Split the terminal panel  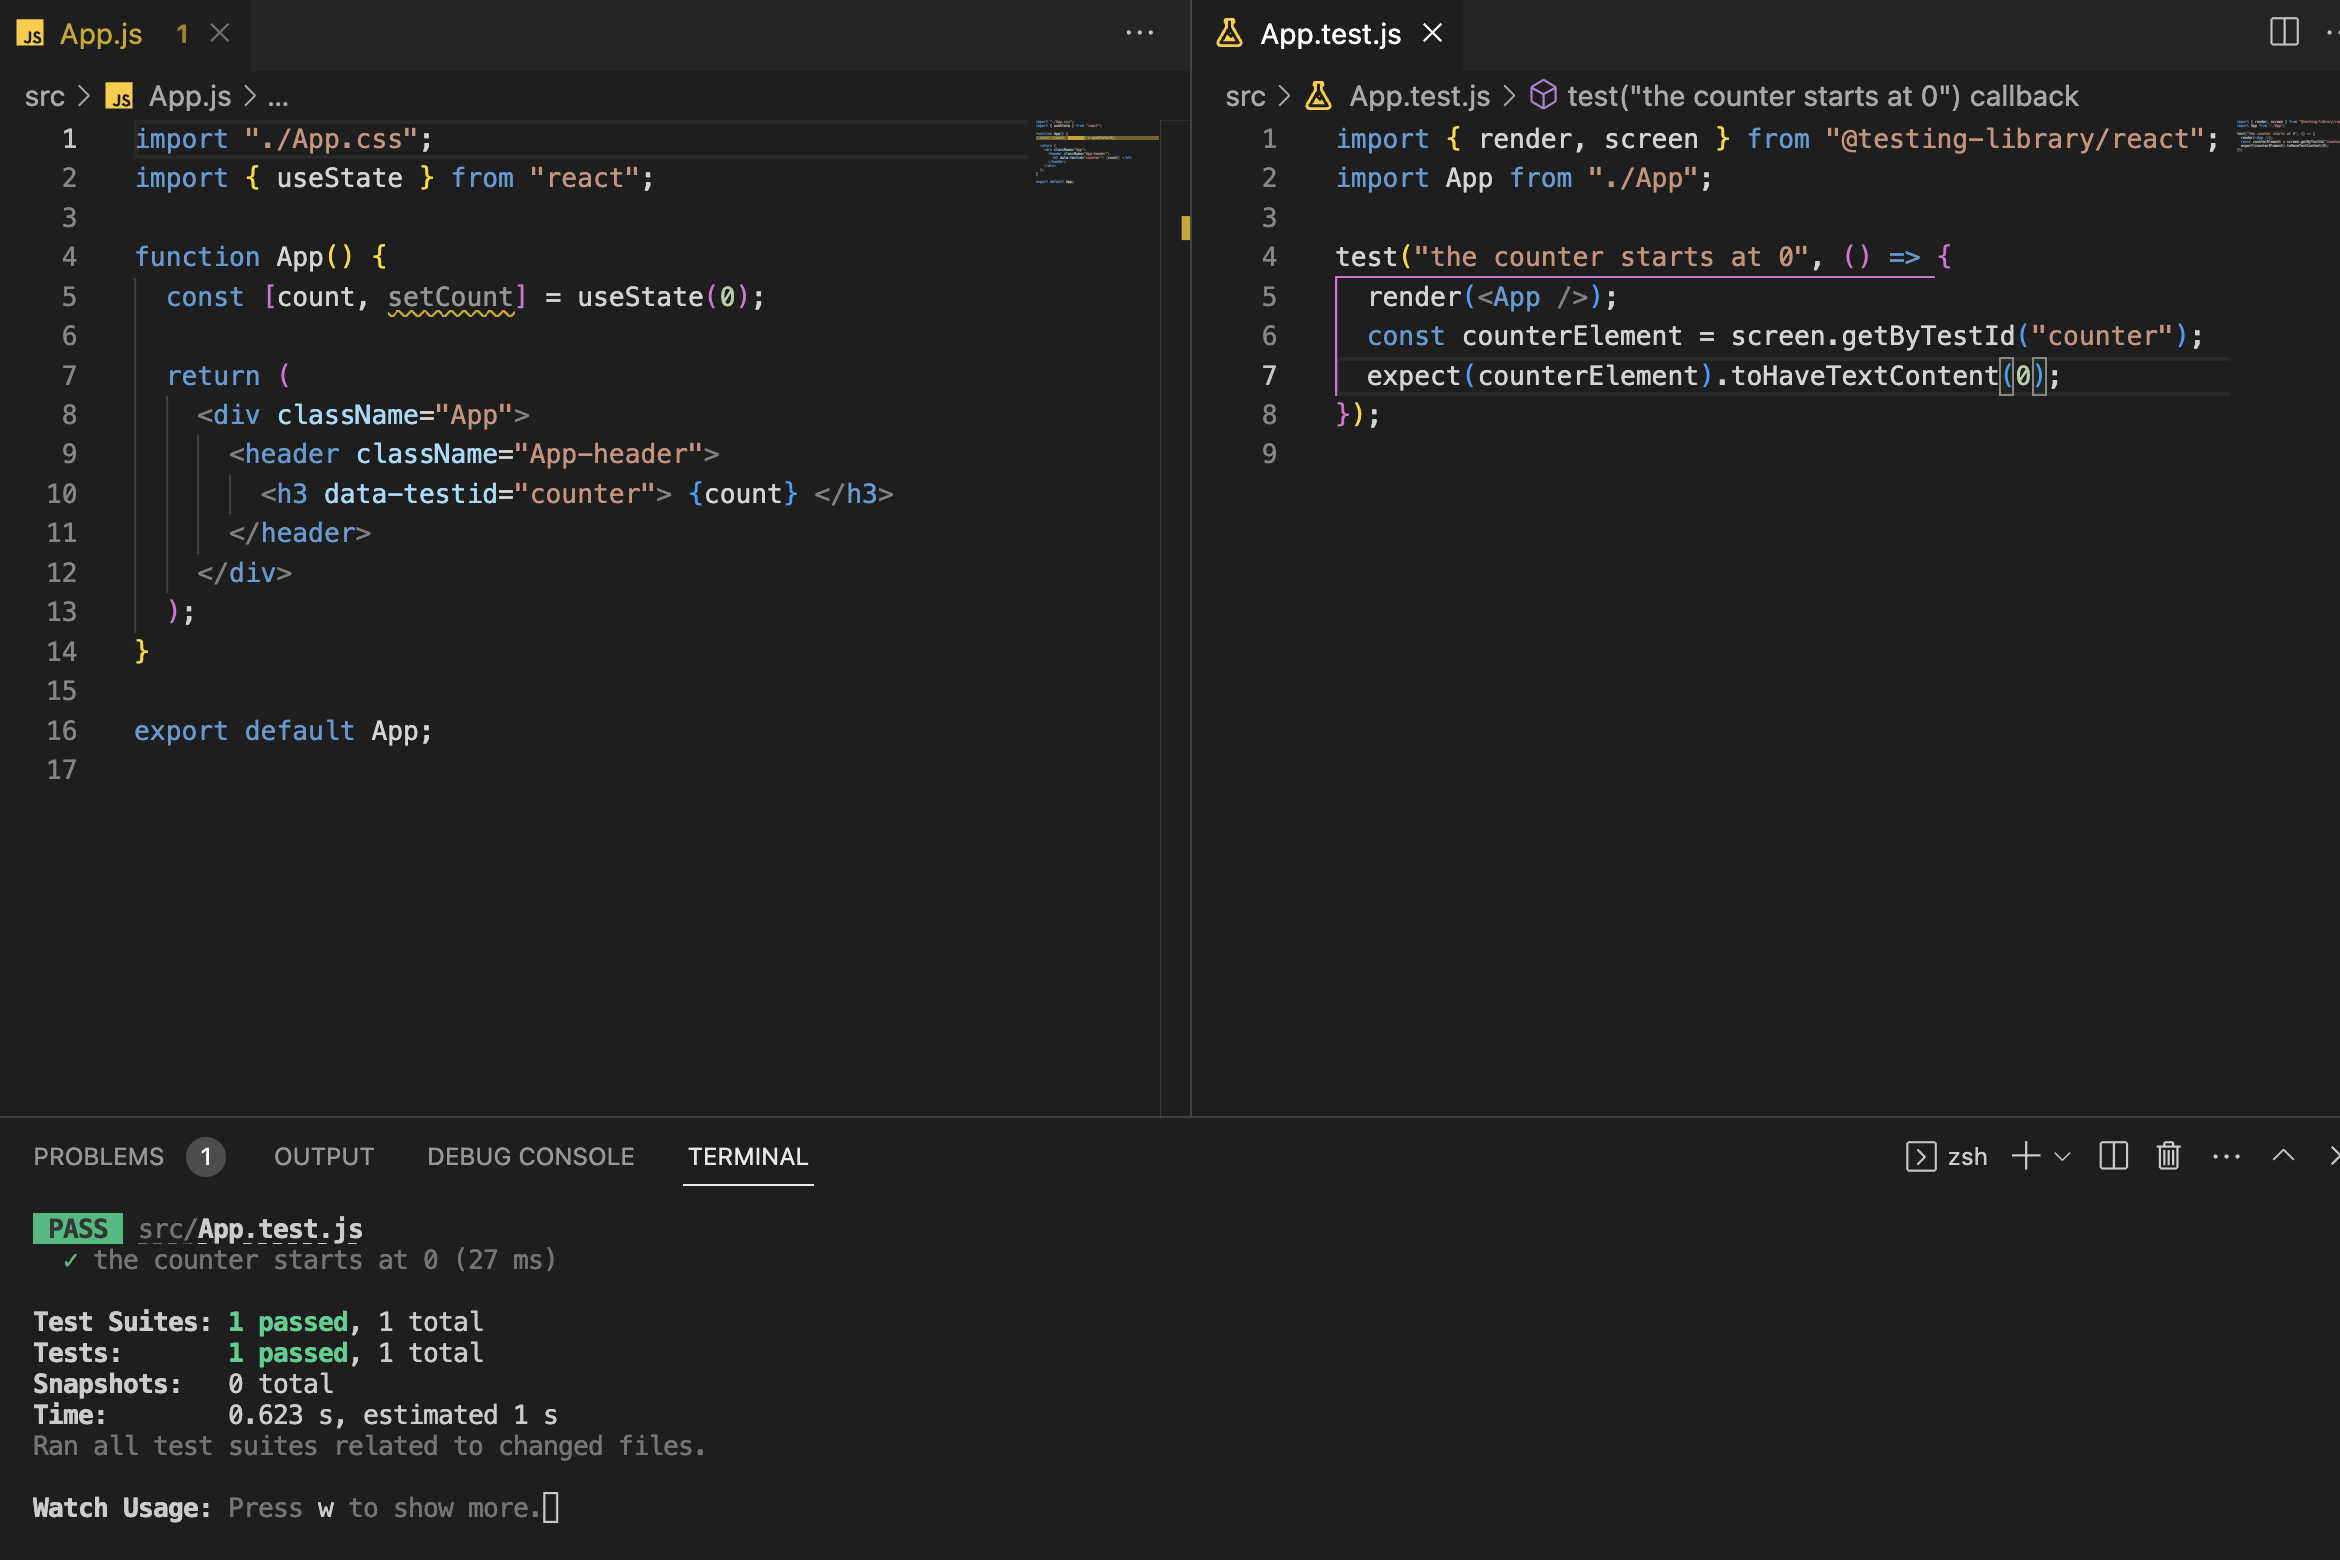[x=2113, y=1156]
